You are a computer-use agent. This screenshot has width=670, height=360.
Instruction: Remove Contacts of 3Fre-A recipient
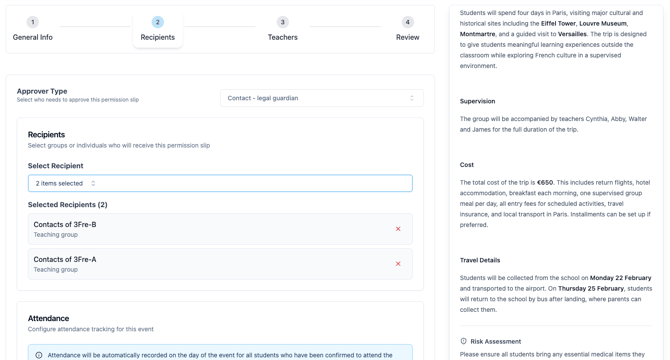pos(398,264)
